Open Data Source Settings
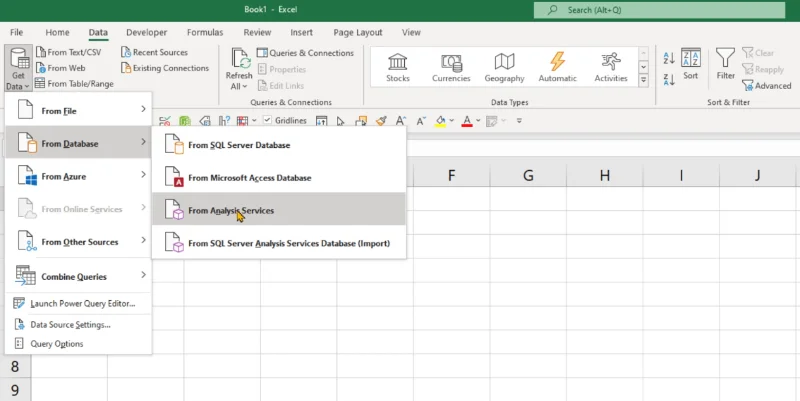 (x=78, y=324)
